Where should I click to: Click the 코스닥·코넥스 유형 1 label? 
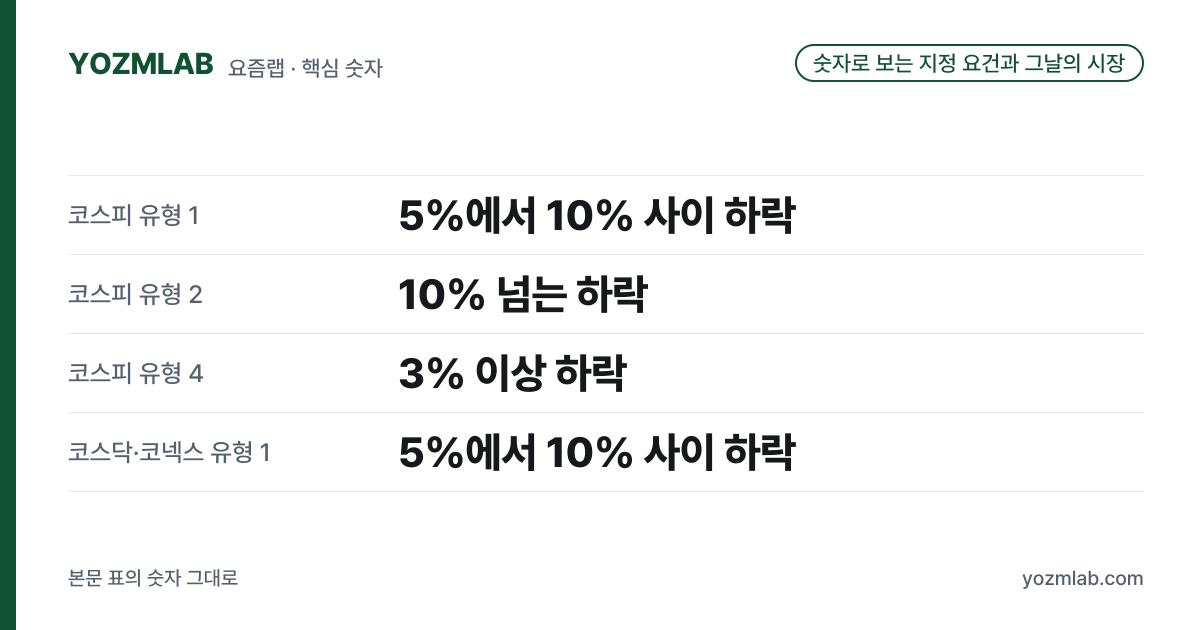click(x=169, y=452)
